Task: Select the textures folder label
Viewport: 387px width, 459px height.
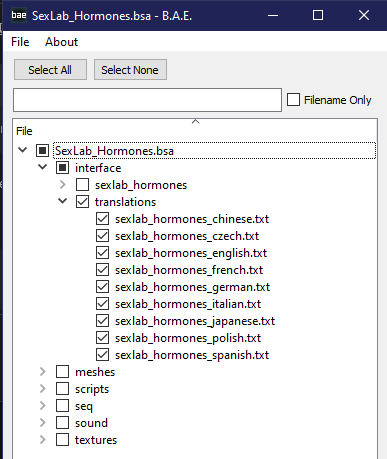Action: click(x=96, y=440)
